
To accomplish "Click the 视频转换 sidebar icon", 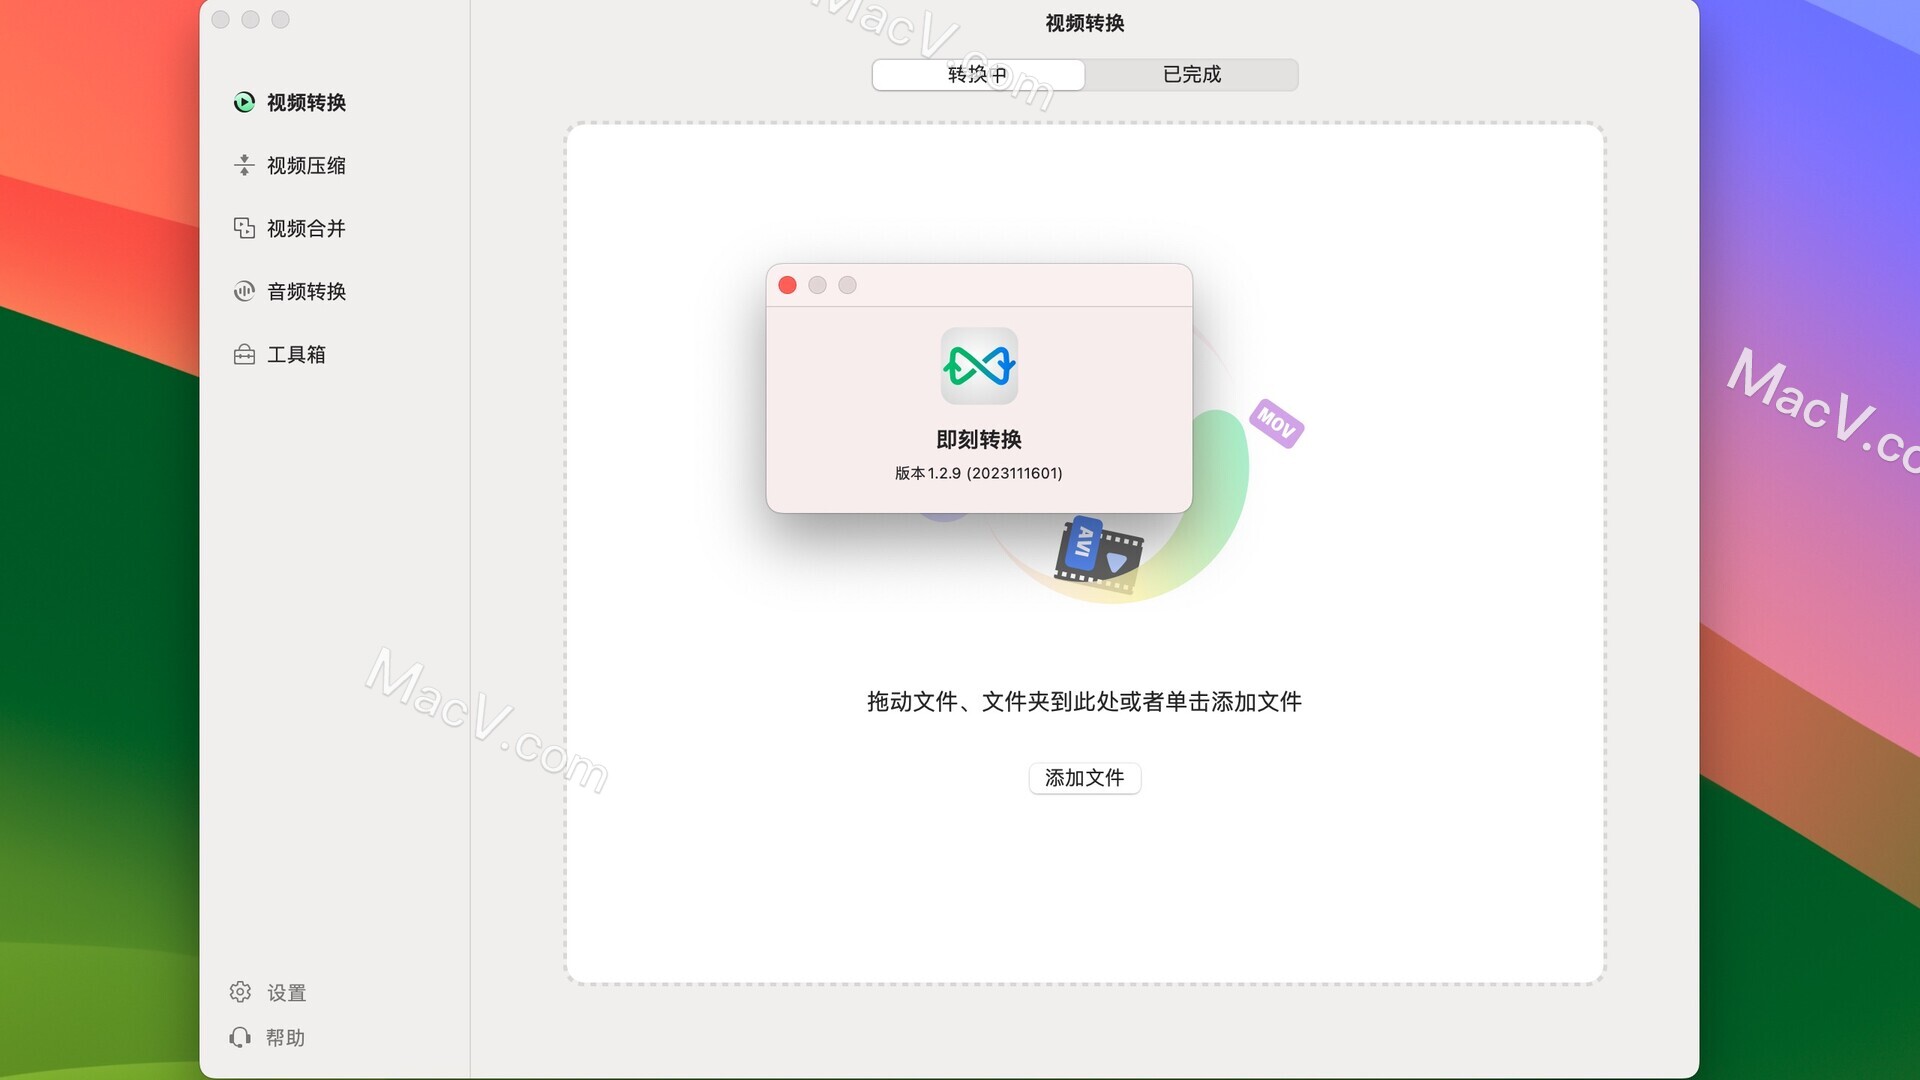I will click(244, 102).
